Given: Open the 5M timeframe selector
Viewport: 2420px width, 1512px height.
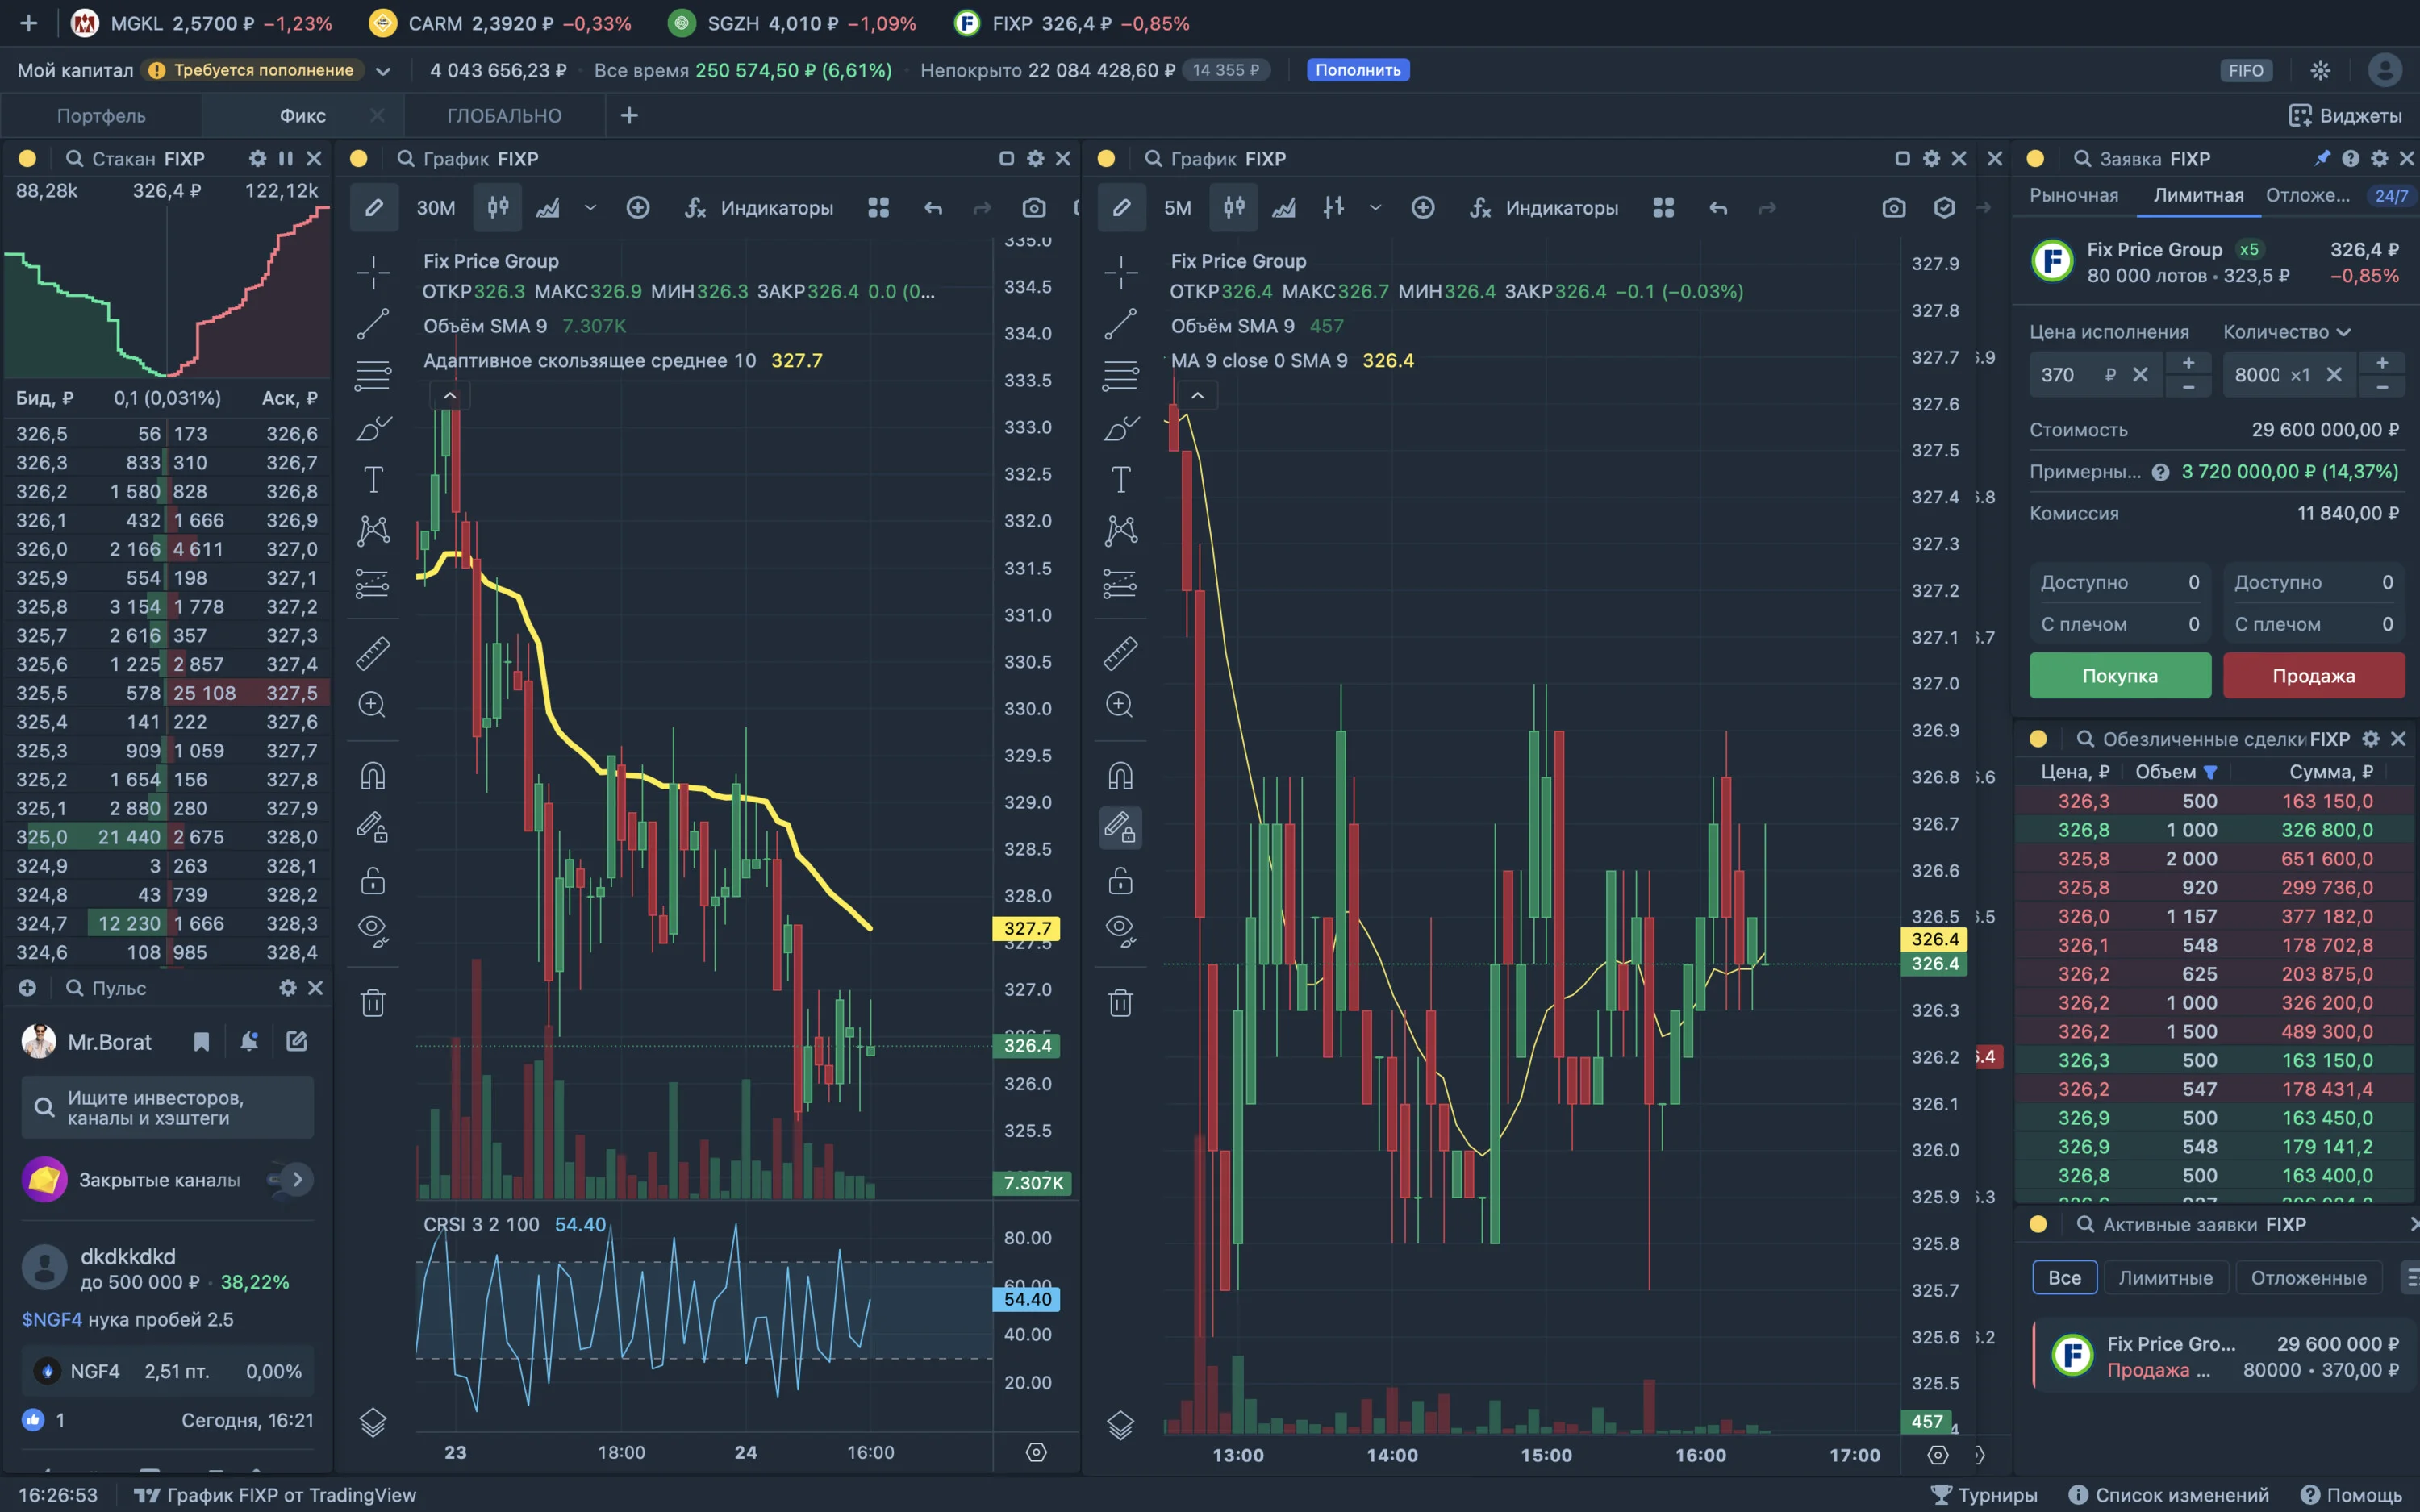Looking at the screenshot, I should [x=1178, y=208].
